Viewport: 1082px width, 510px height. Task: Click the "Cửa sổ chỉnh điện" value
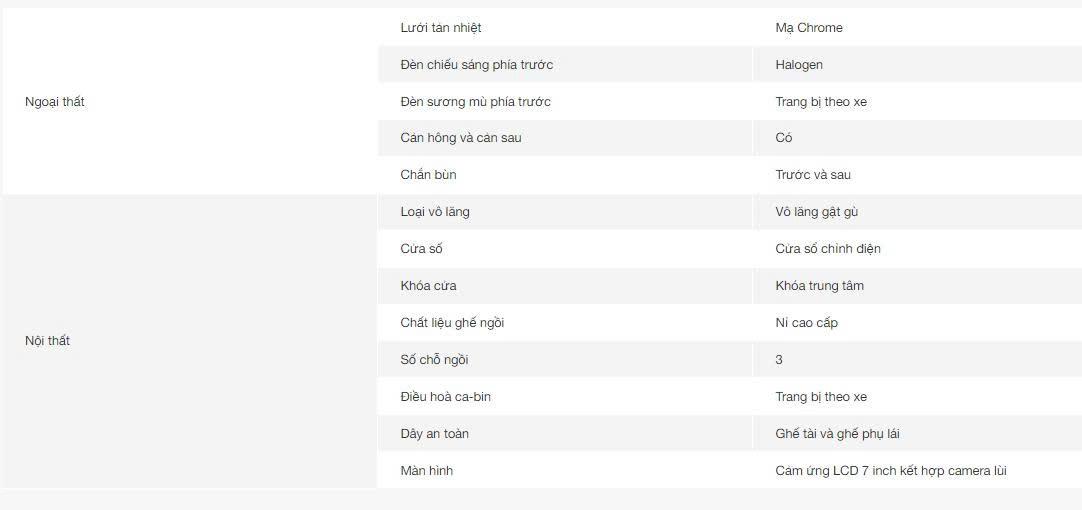(x=828, y=249)
